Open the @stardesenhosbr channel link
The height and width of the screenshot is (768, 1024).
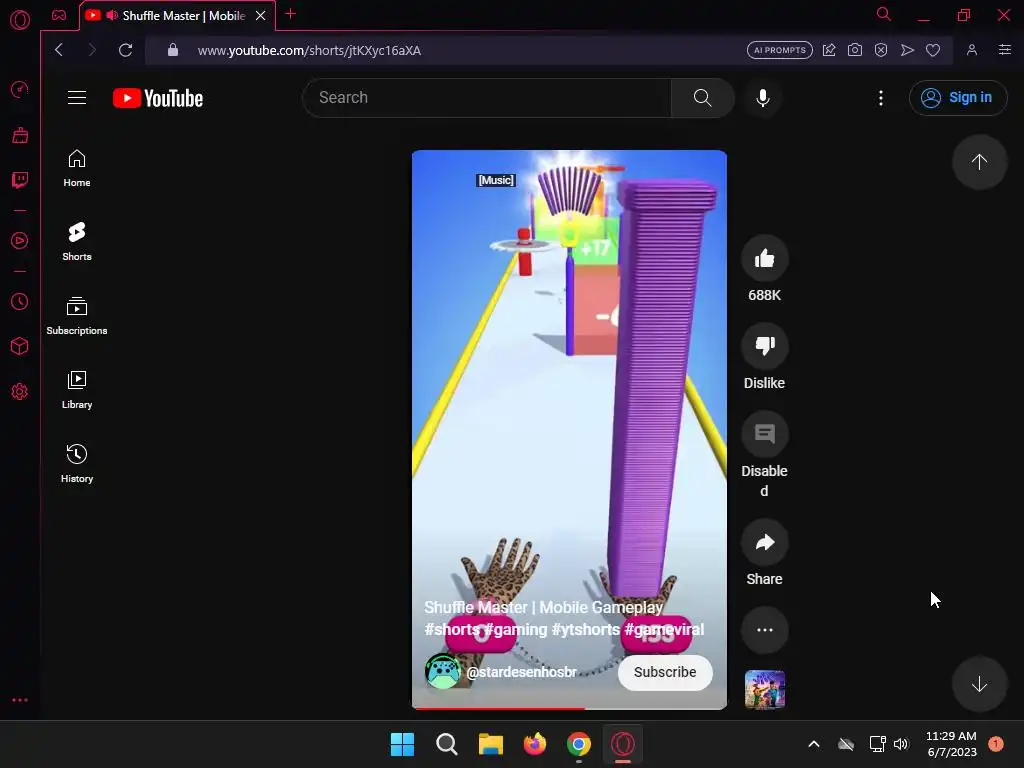(521, 672)
